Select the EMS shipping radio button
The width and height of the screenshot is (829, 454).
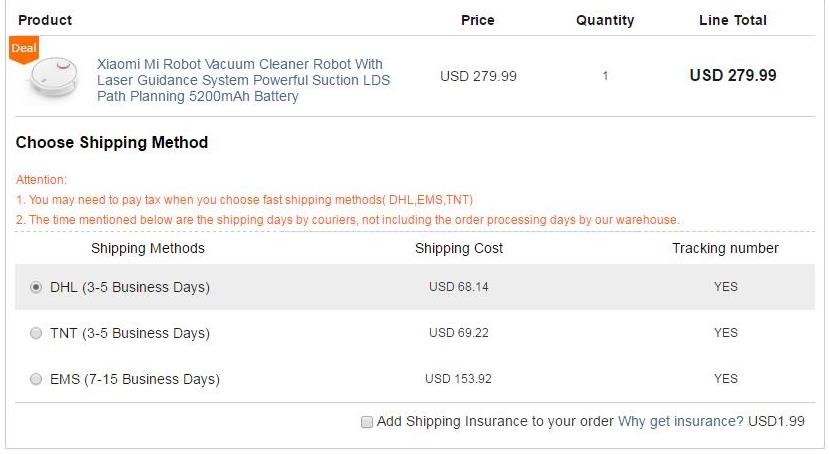tap(36, 379)
